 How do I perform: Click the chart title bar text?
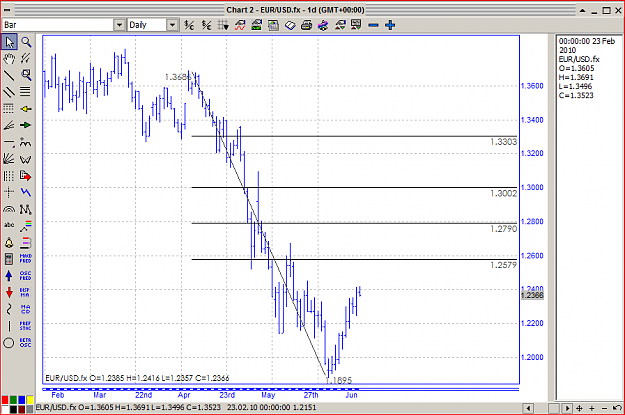(x=295, y=10)
